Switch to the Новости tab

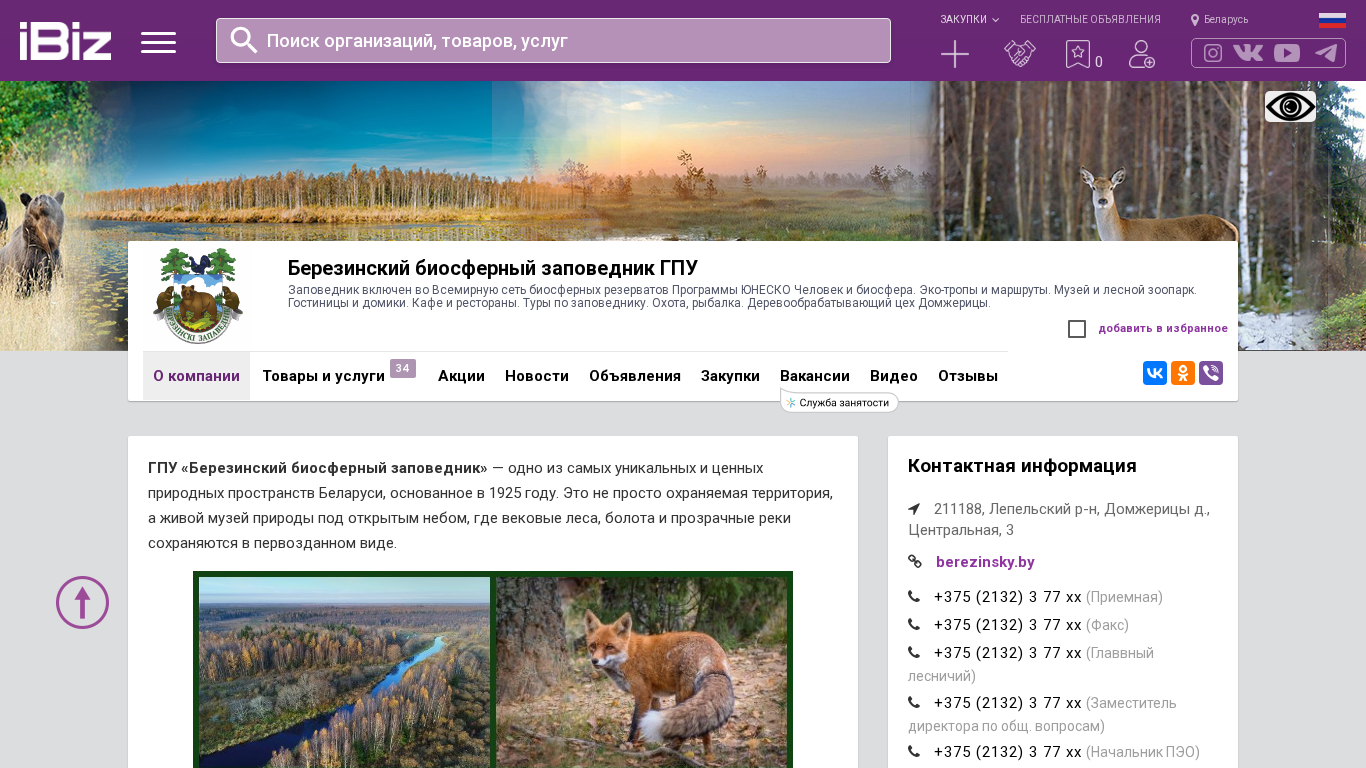pos(537,376)
